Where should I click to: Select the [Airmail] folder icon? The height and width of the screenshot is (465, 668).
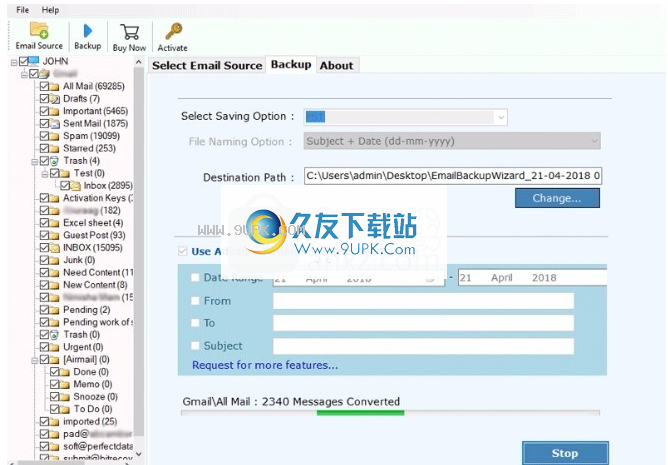(54, 360)
